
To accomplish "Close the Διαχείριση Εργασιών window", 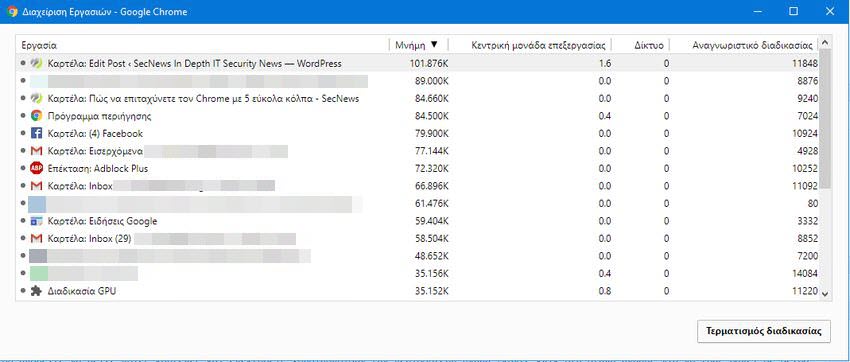I will coord(829,11).
